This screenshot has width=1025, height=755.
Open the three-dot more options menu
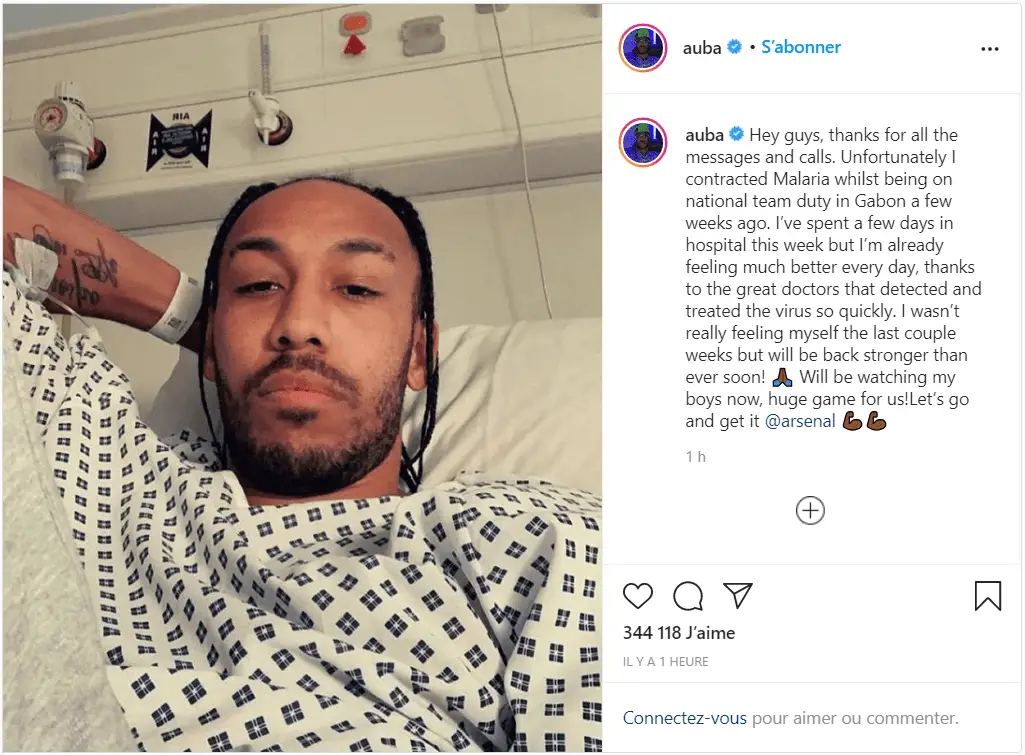tap(990, 49)
